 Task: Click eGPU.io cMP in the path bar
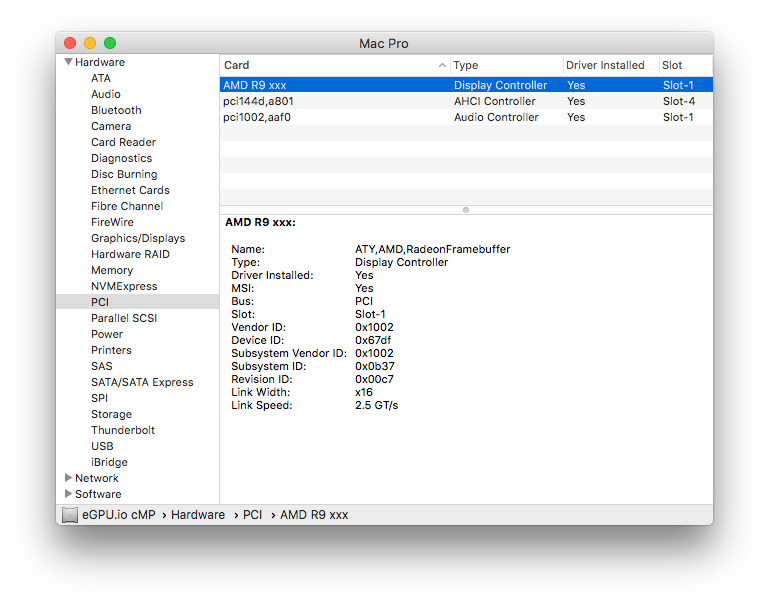point(119,515)
